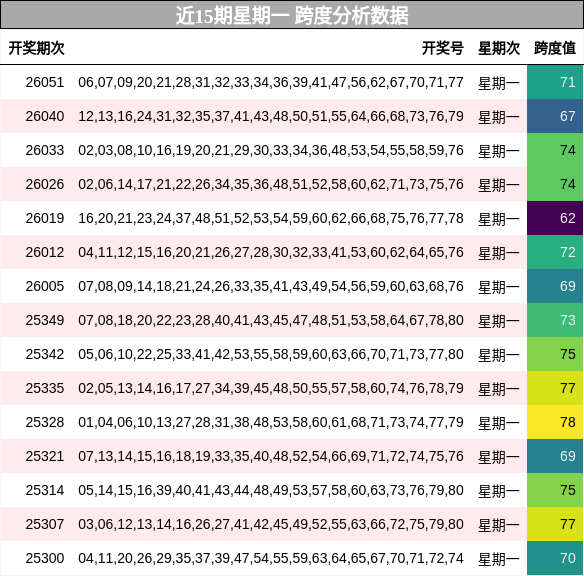This screenshot has width=584, height=576.
Task: Click winning numbers starting 07,08,18,20
Action: coord(271,320)
